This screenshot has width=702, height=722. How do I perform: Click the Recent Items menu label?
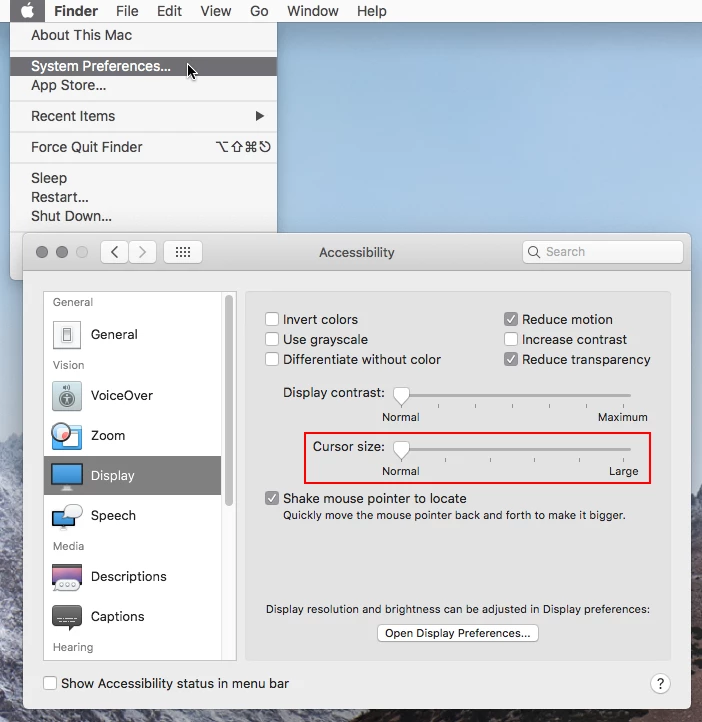(73, 116)
